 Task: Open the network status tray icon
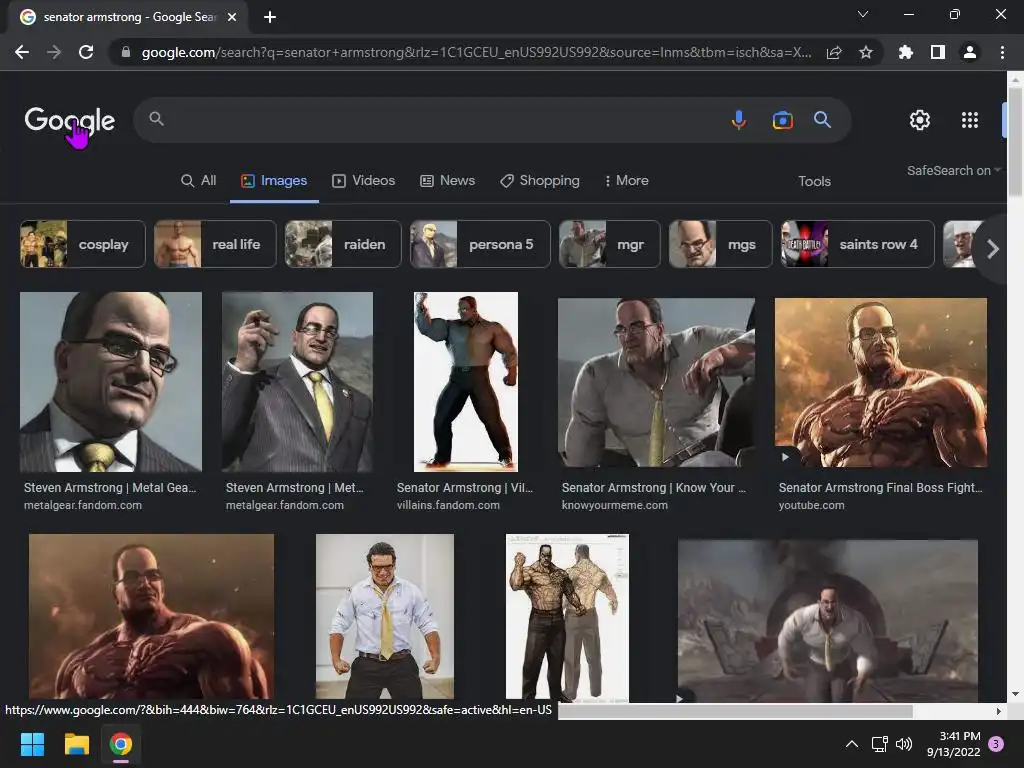[x=879, y=744]
